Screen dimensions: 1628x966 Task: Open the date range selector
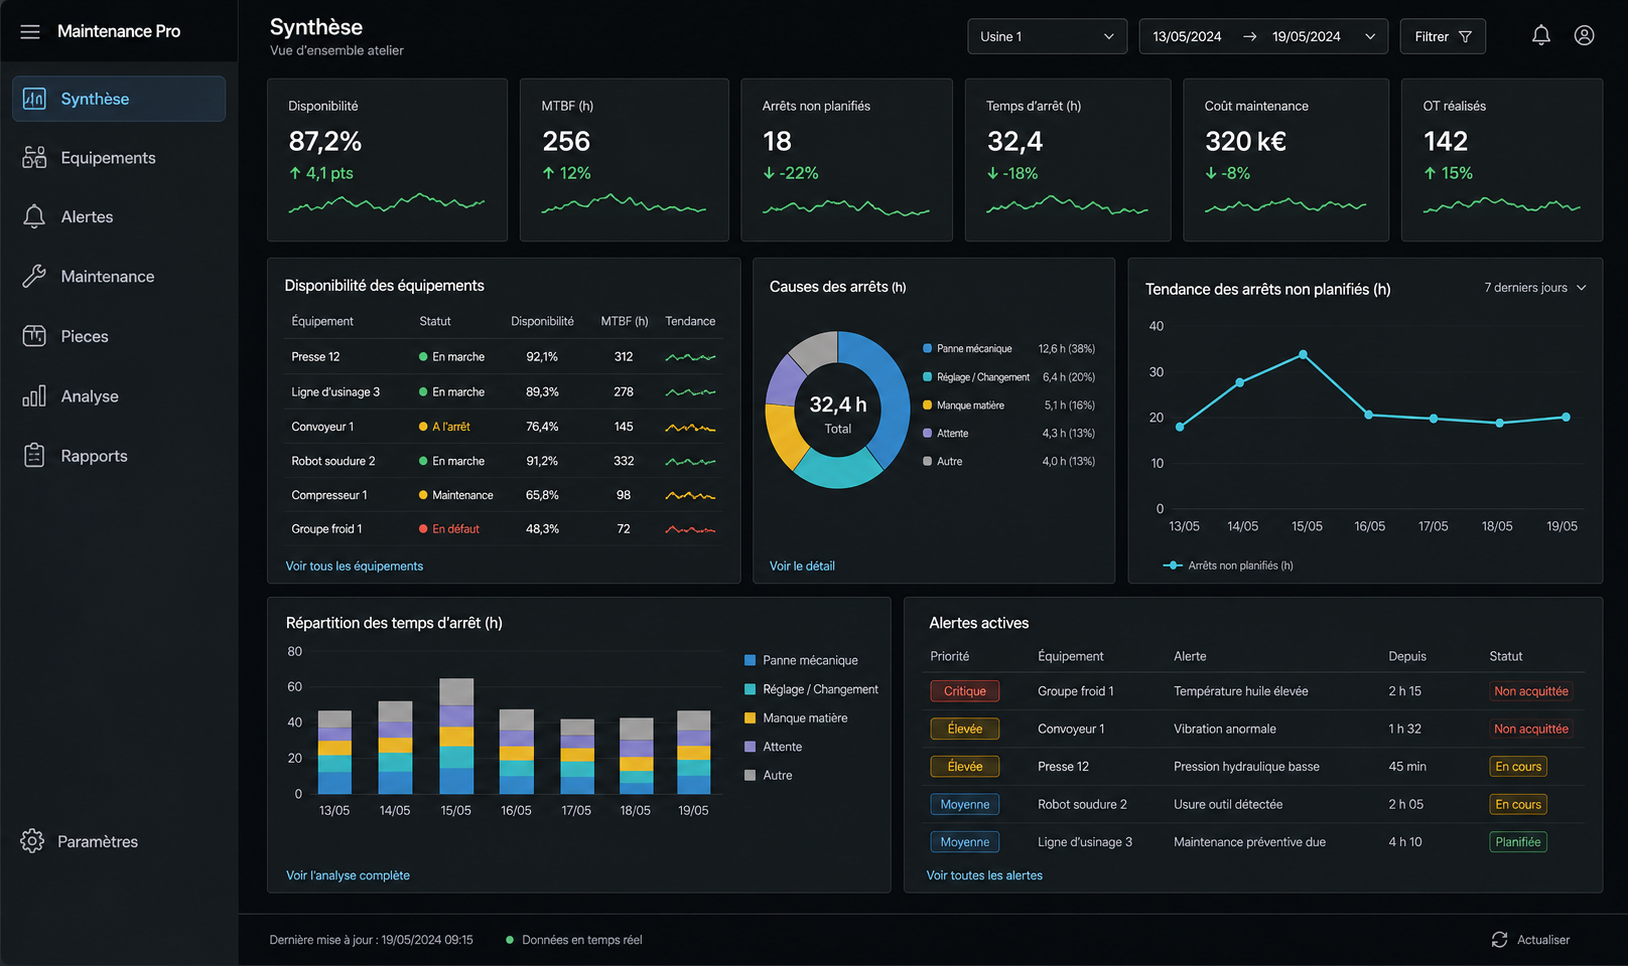[1263, 37]
